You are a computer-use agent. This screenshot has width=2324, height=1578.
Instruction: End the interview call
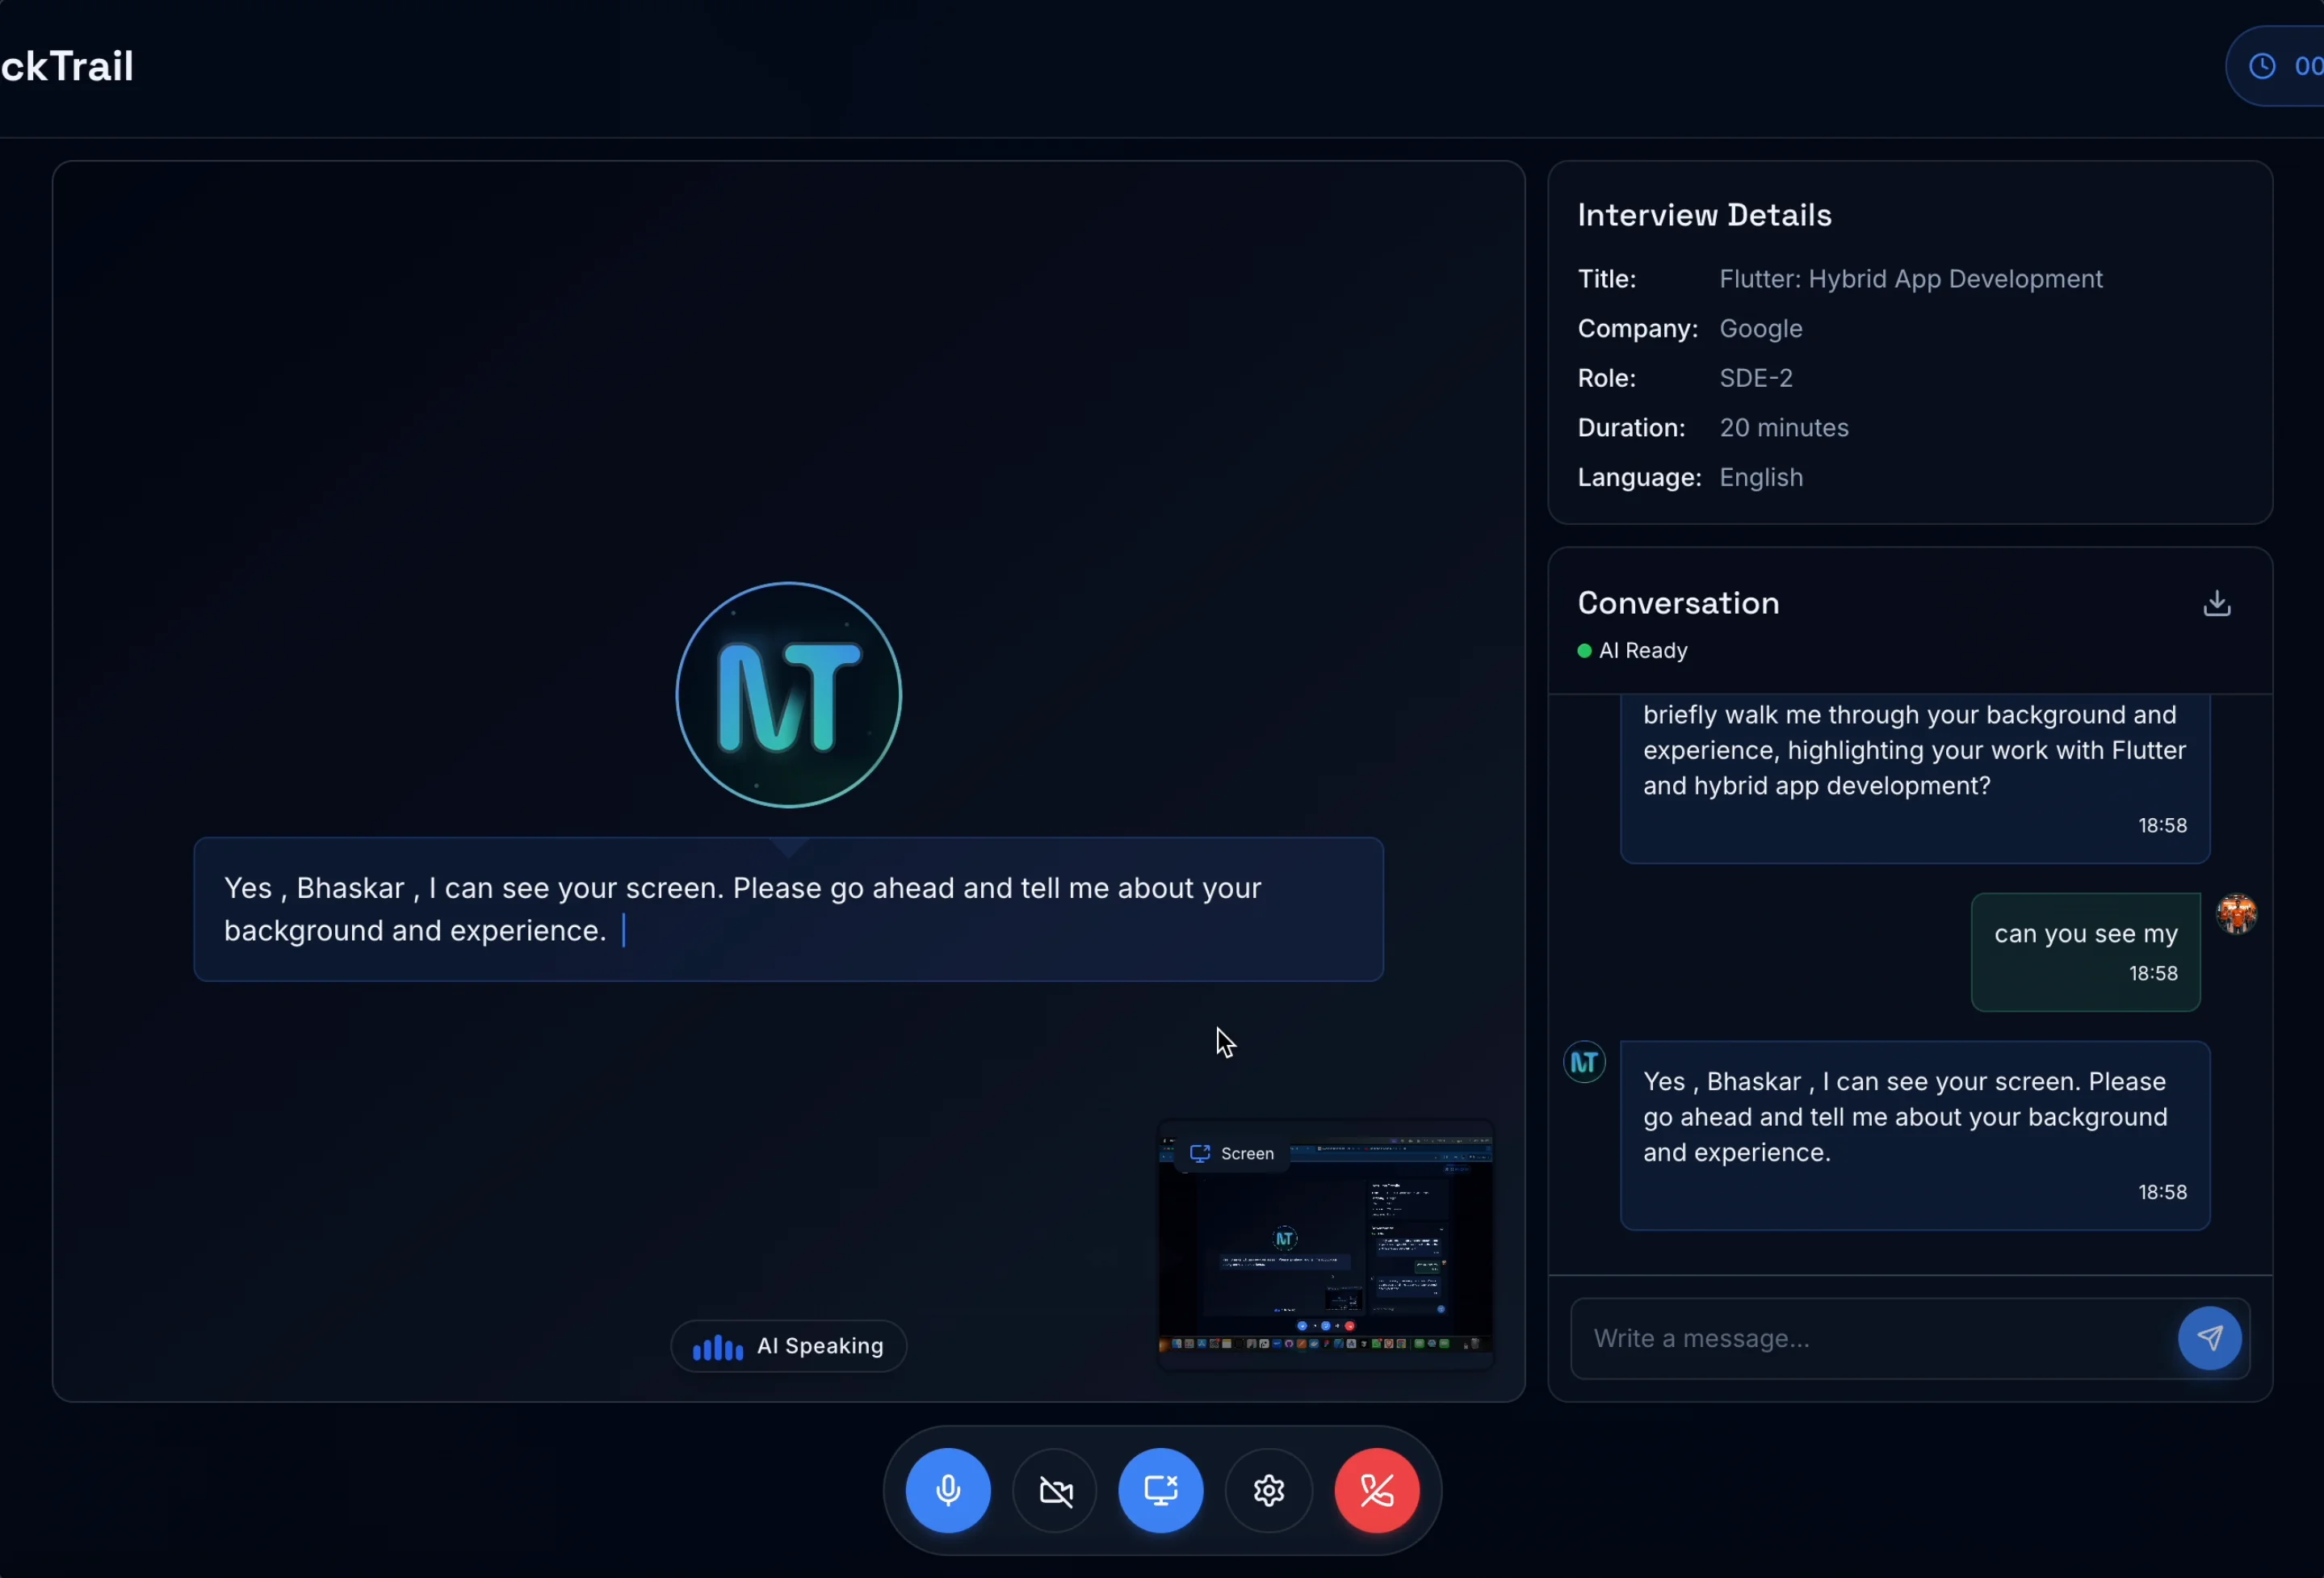pos(1376,1490)
